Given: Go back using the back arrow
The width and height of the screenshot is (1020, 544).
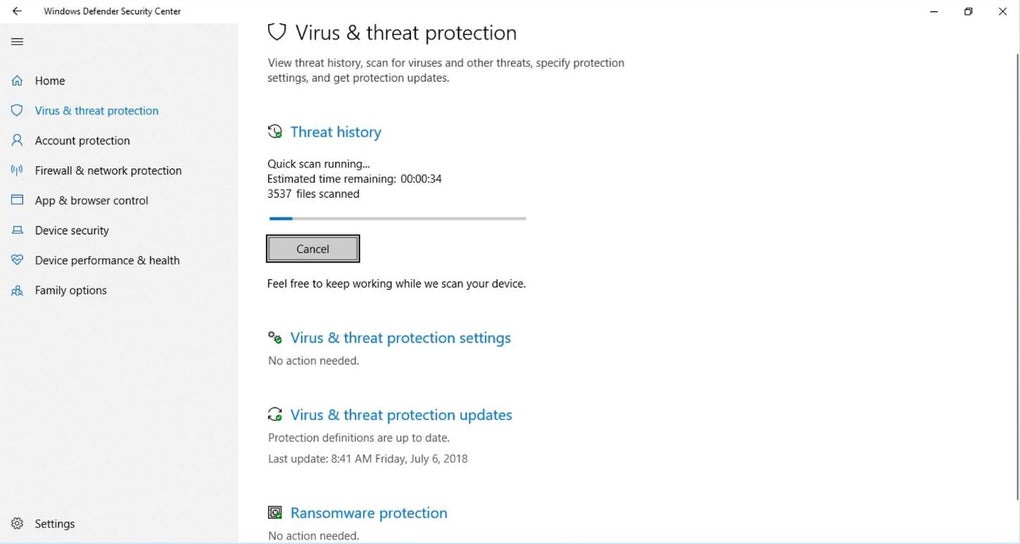Looking at the screenshot, I should (x=17, y=12).
